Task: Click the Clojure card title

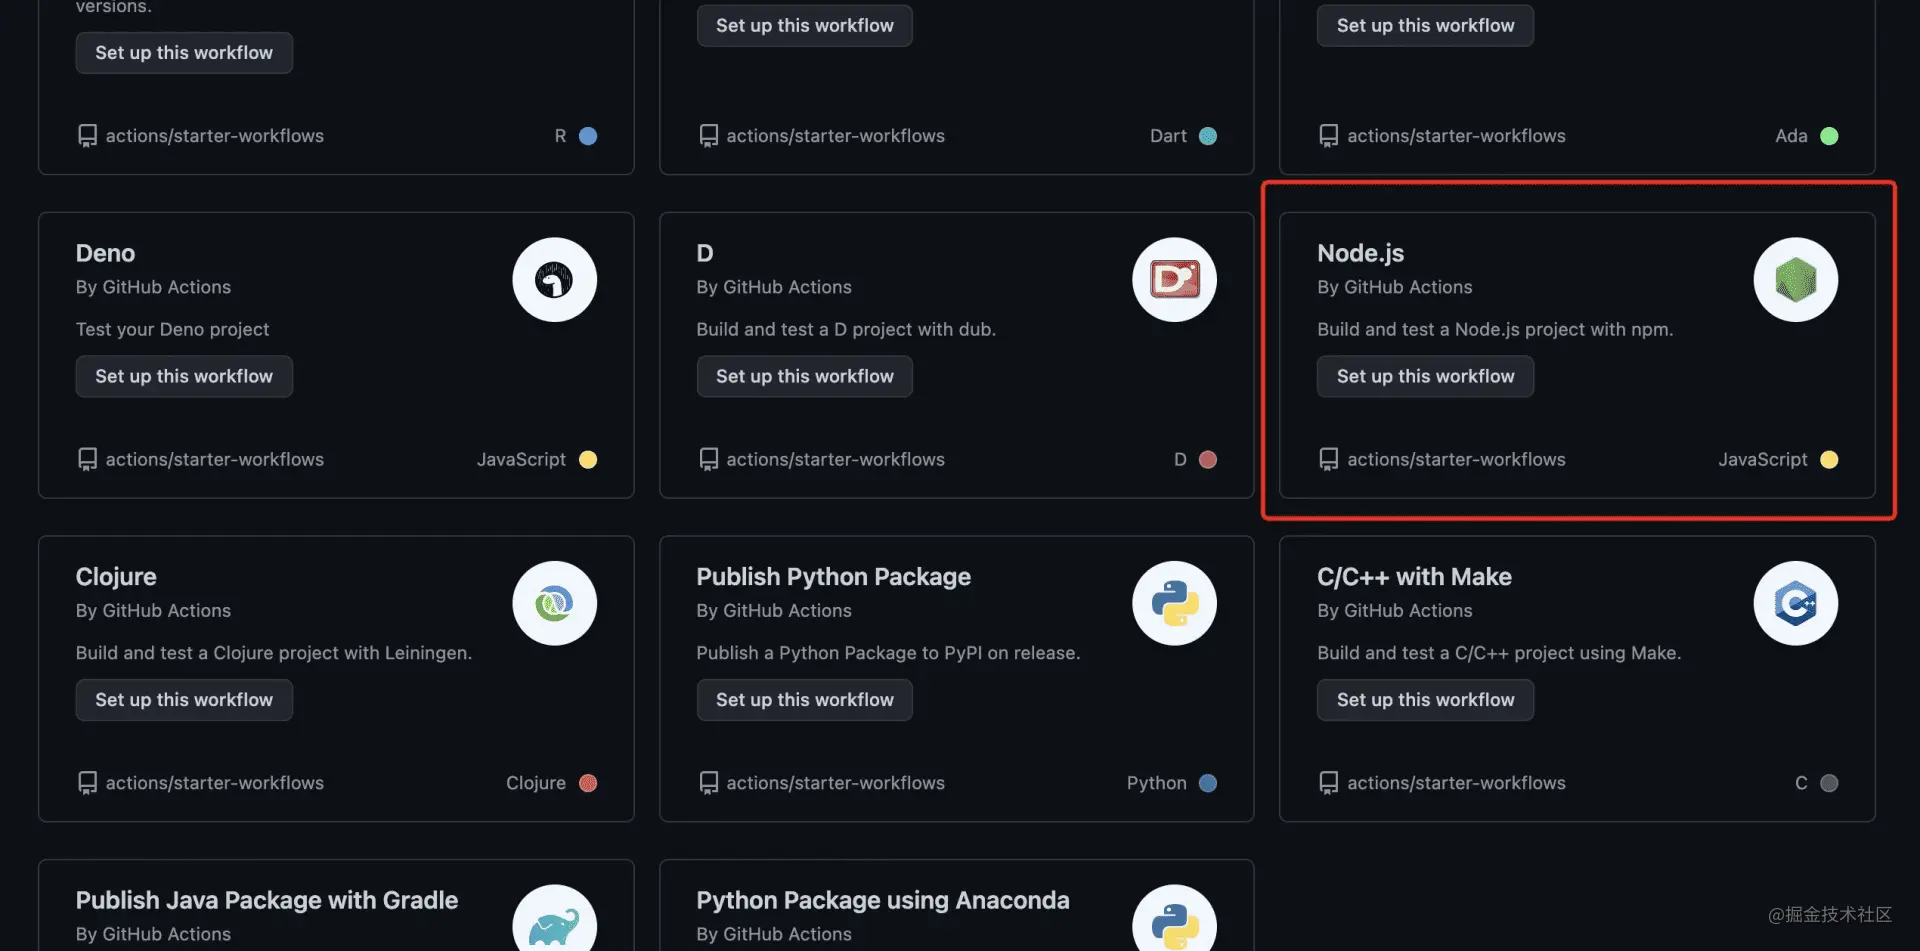Action: pos(116,577)
